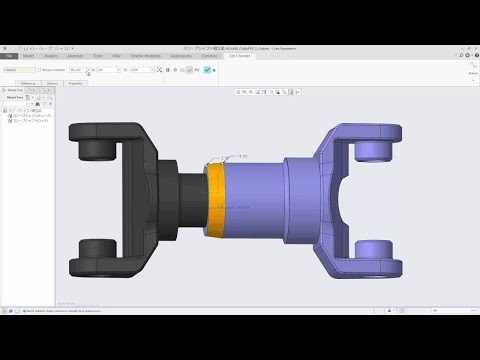Cancel the chamfer with the X icon
Screen dimensions: 480x360
pos(214,70)
